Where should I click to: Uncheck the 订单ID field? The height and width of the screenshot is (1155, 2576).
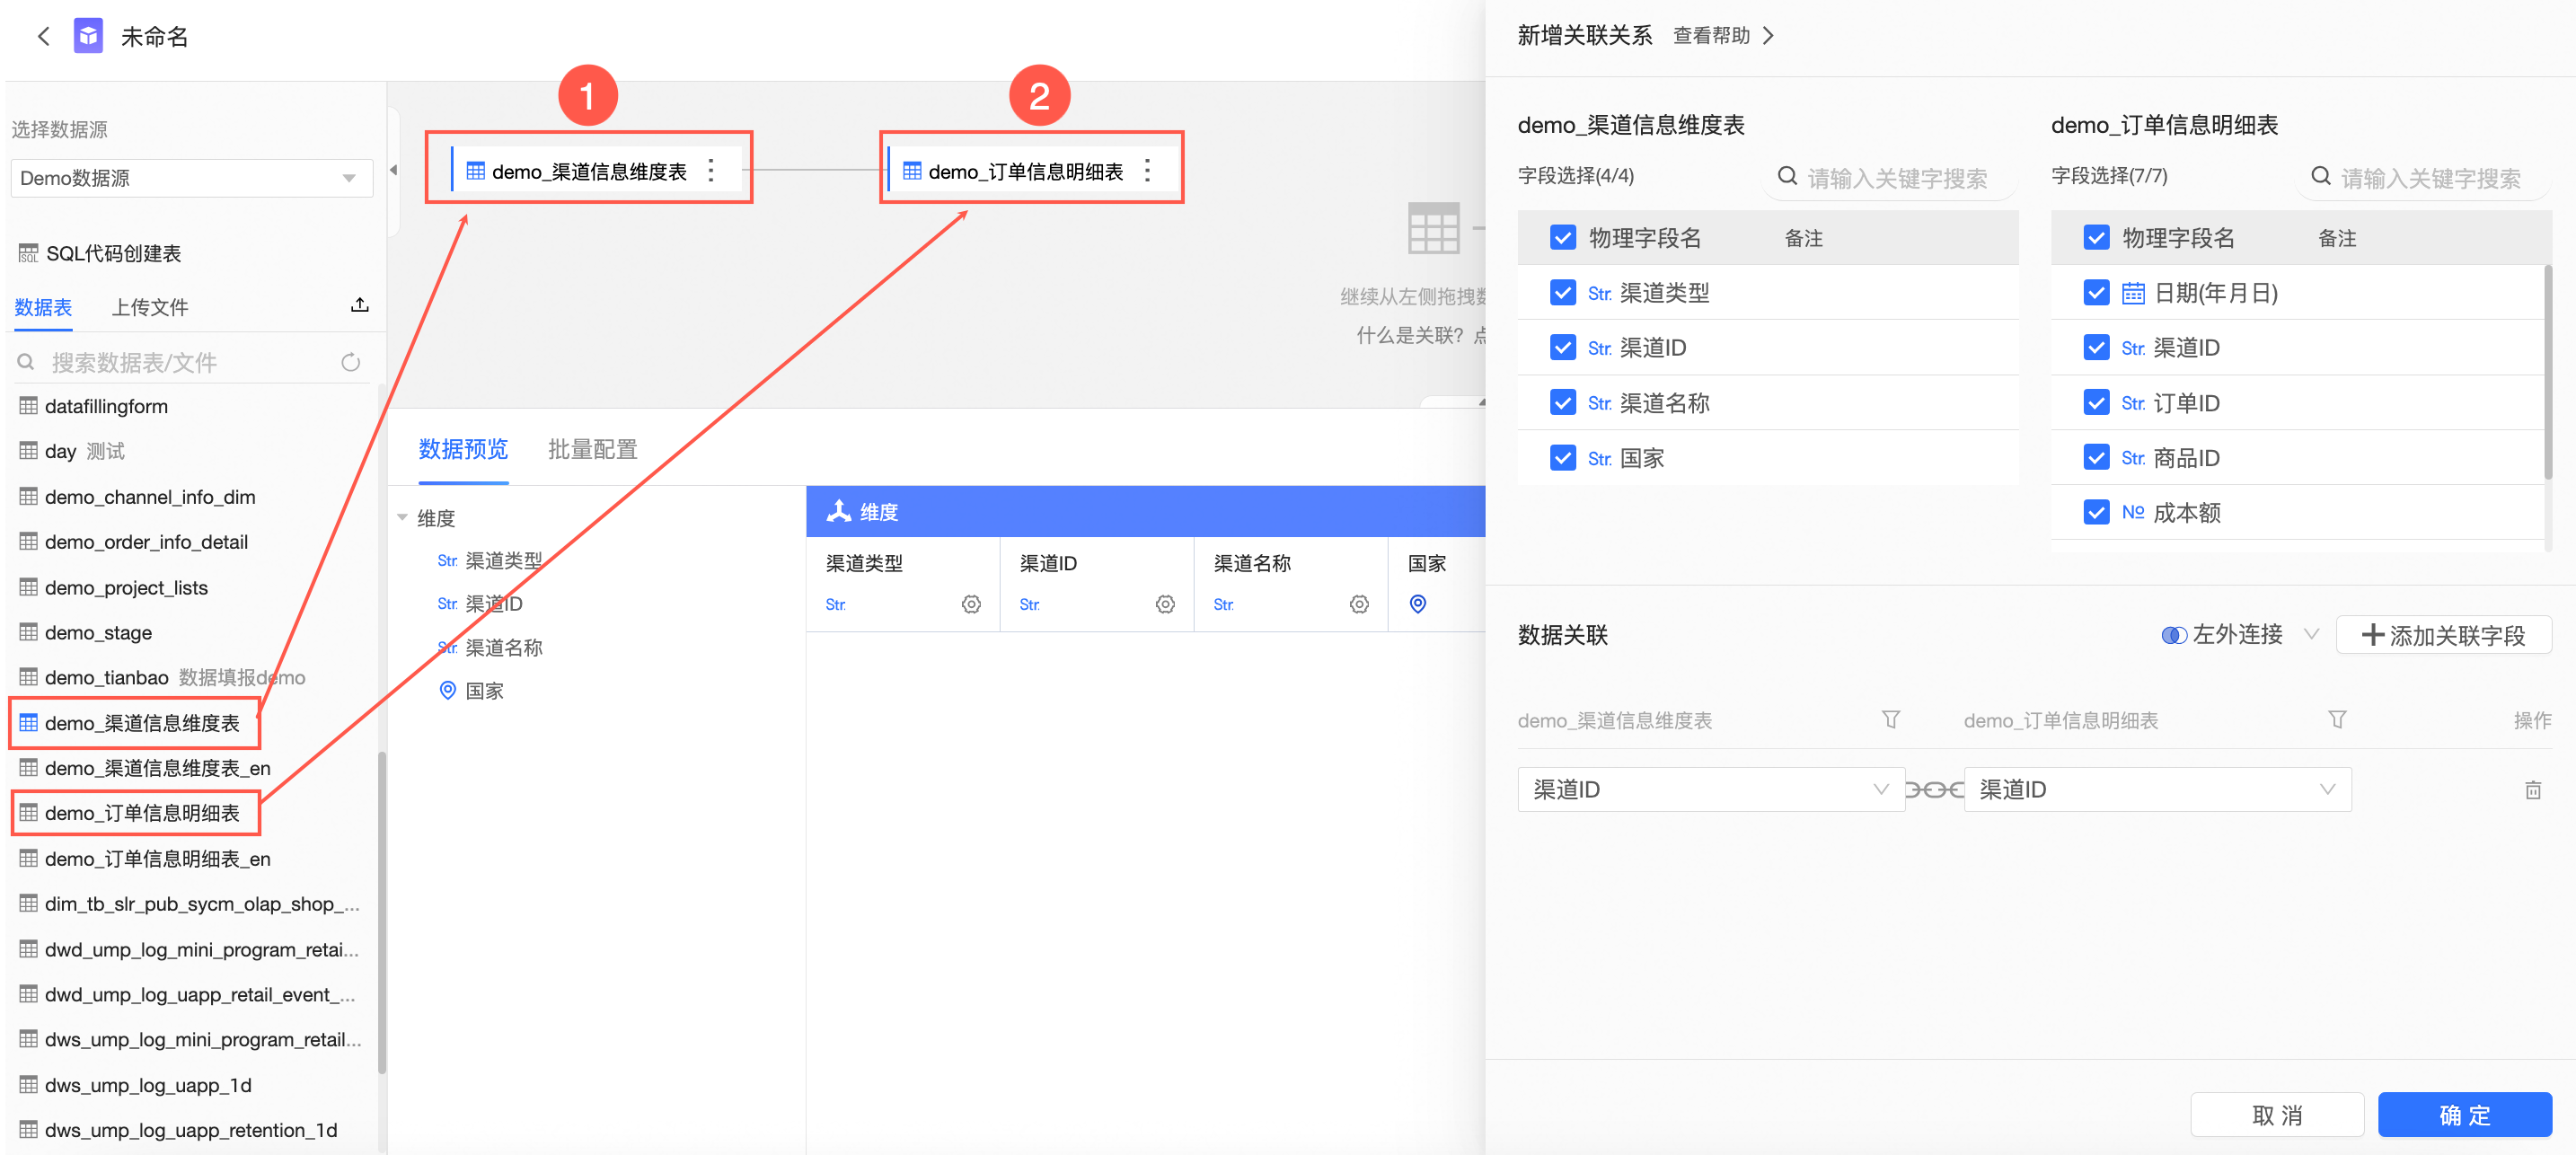pyautogui.click(x=2097, y=403)
